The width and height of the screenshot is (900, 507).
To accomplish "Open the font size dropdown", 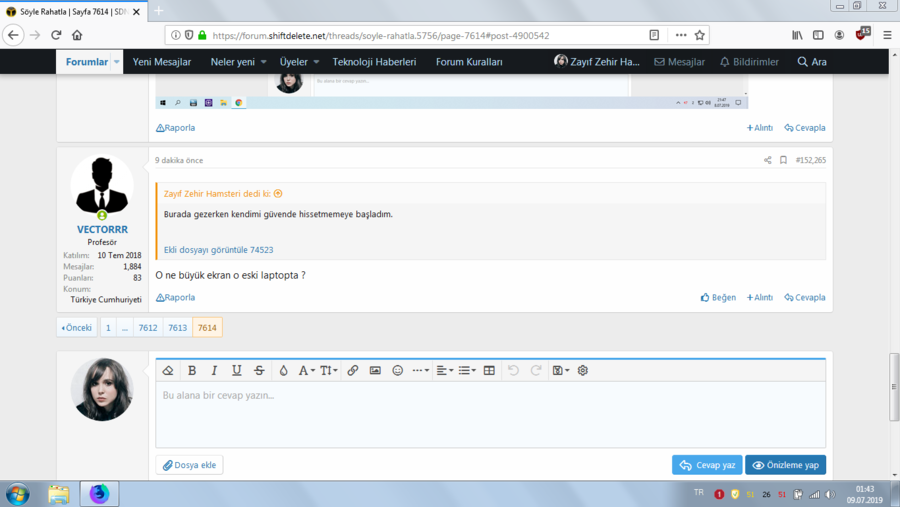I will pos(328,370).
